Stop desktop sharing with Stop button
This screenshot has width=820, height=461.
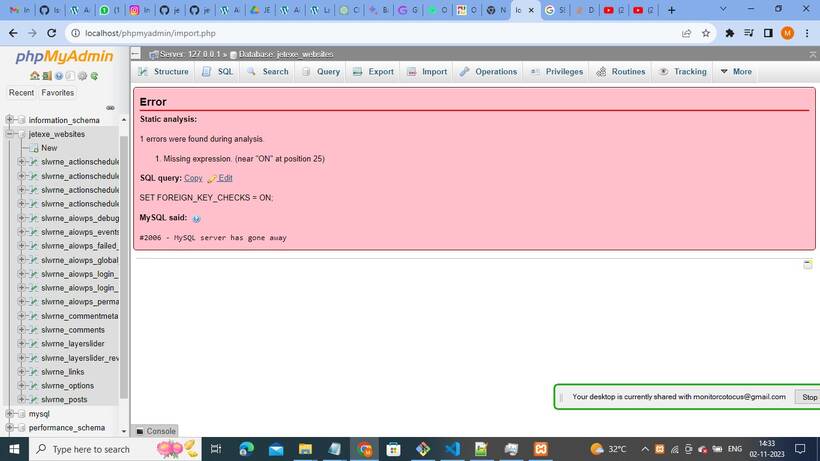[809, 397]
